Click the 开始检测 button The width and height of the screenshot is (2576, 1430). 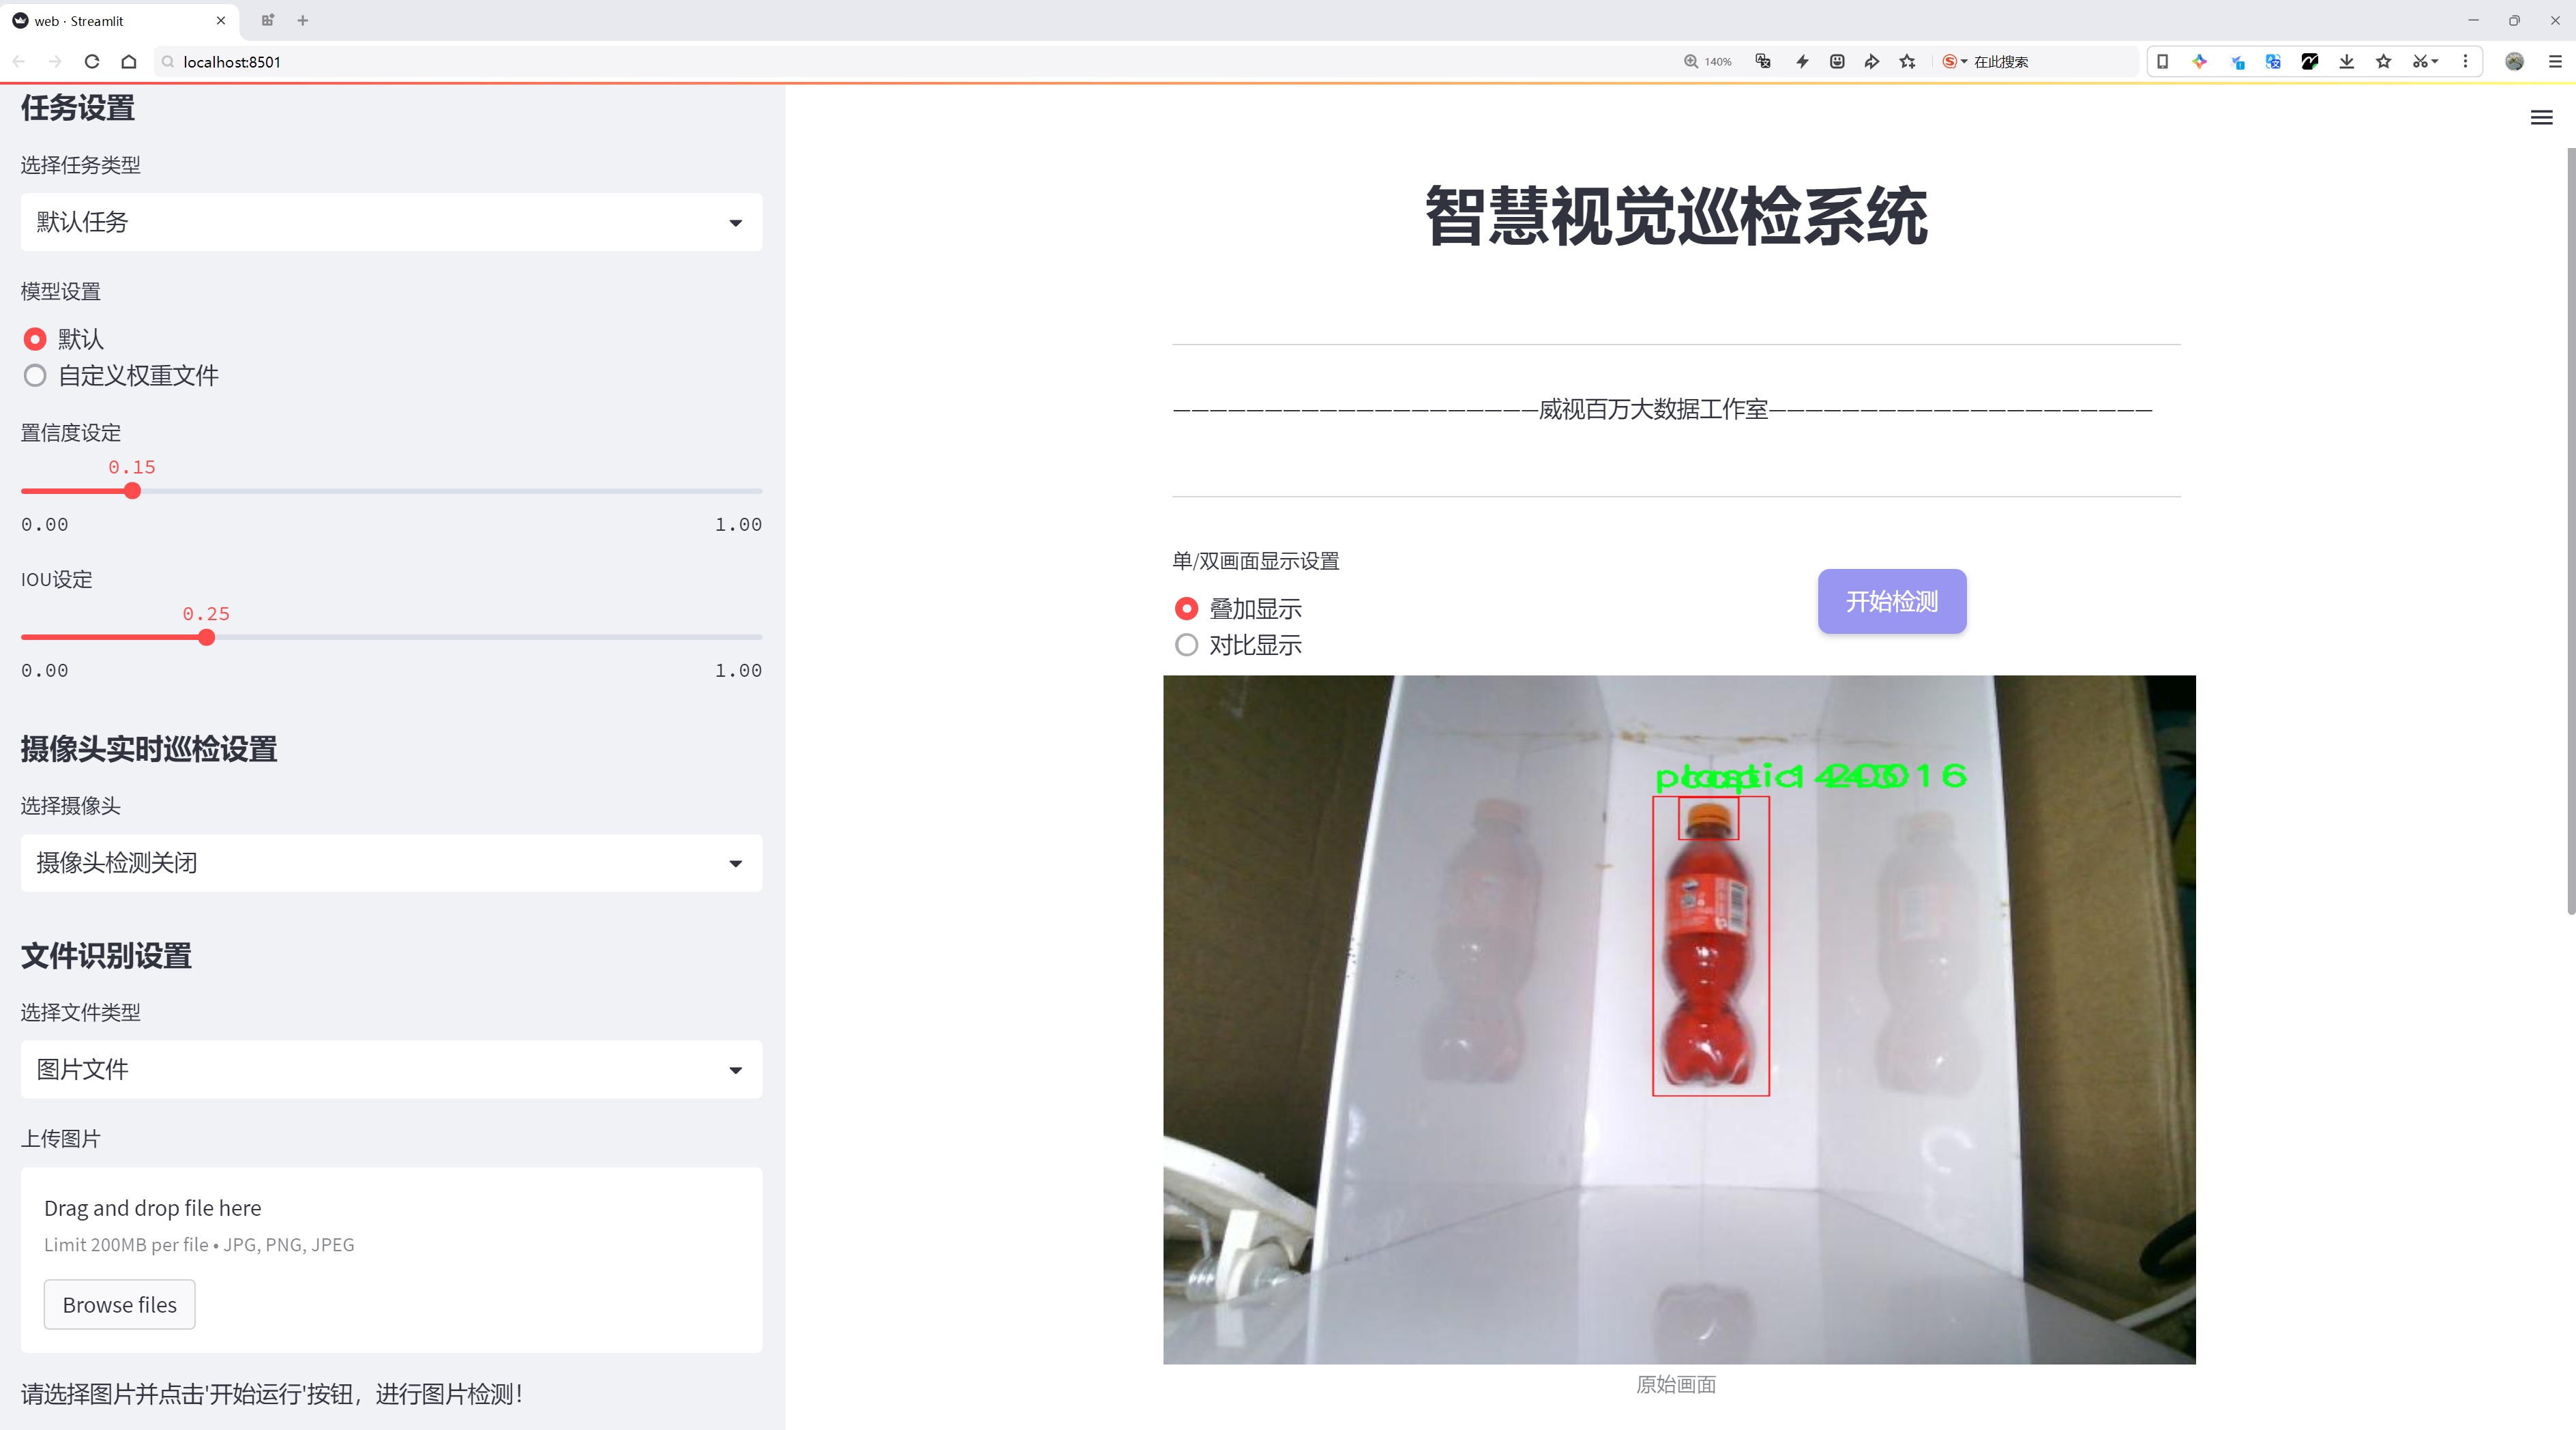[x=1891, y=601]
